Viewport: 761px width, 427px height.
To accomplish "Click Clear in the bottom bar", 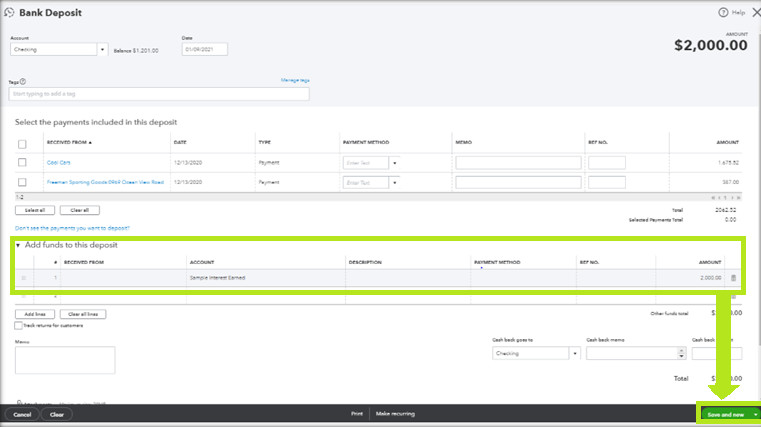I will point(57,414).
